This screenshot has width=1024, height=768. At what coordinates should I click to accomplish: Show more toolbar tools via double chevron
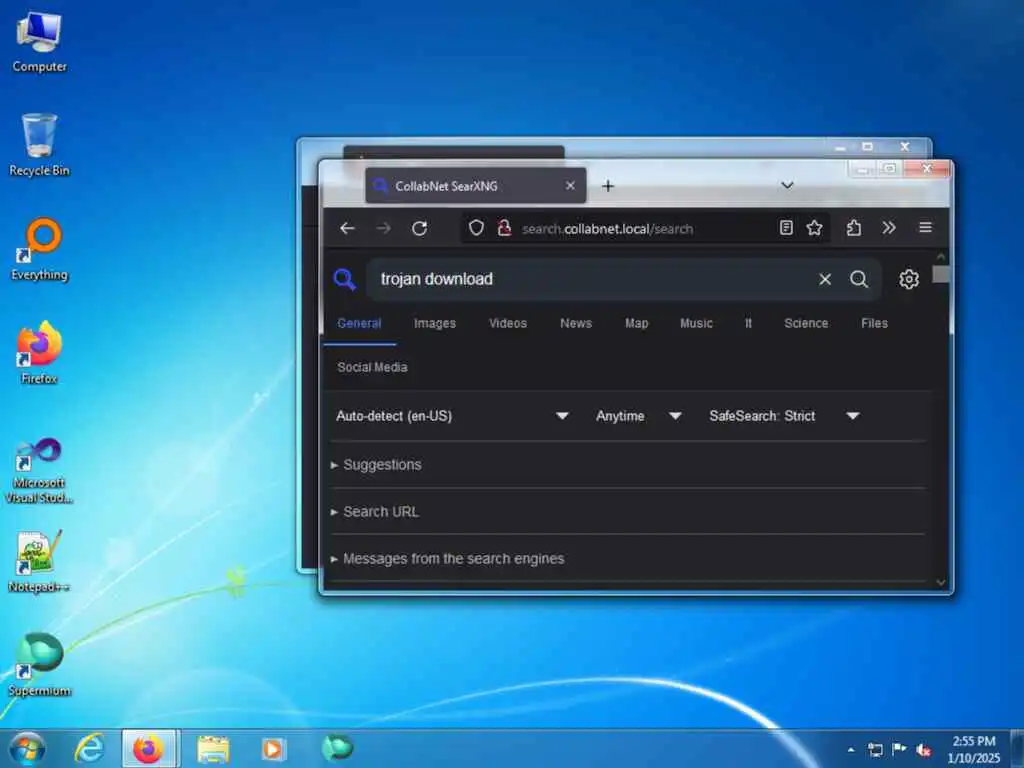point(889,227)
